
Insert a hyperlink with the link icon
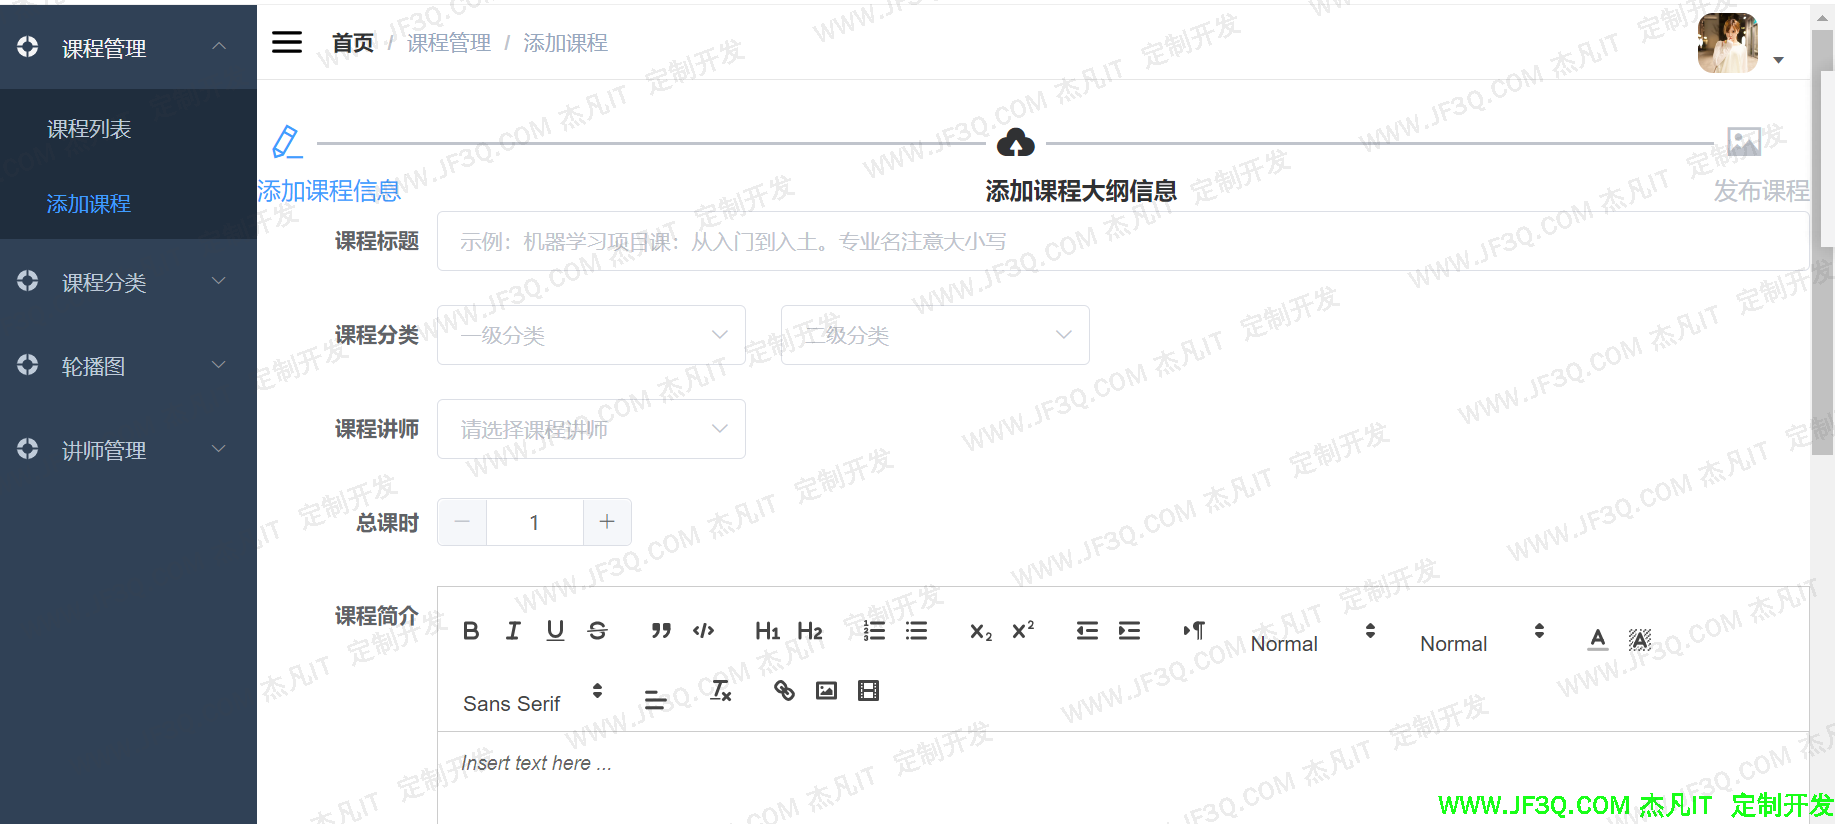tap(784, 691)
